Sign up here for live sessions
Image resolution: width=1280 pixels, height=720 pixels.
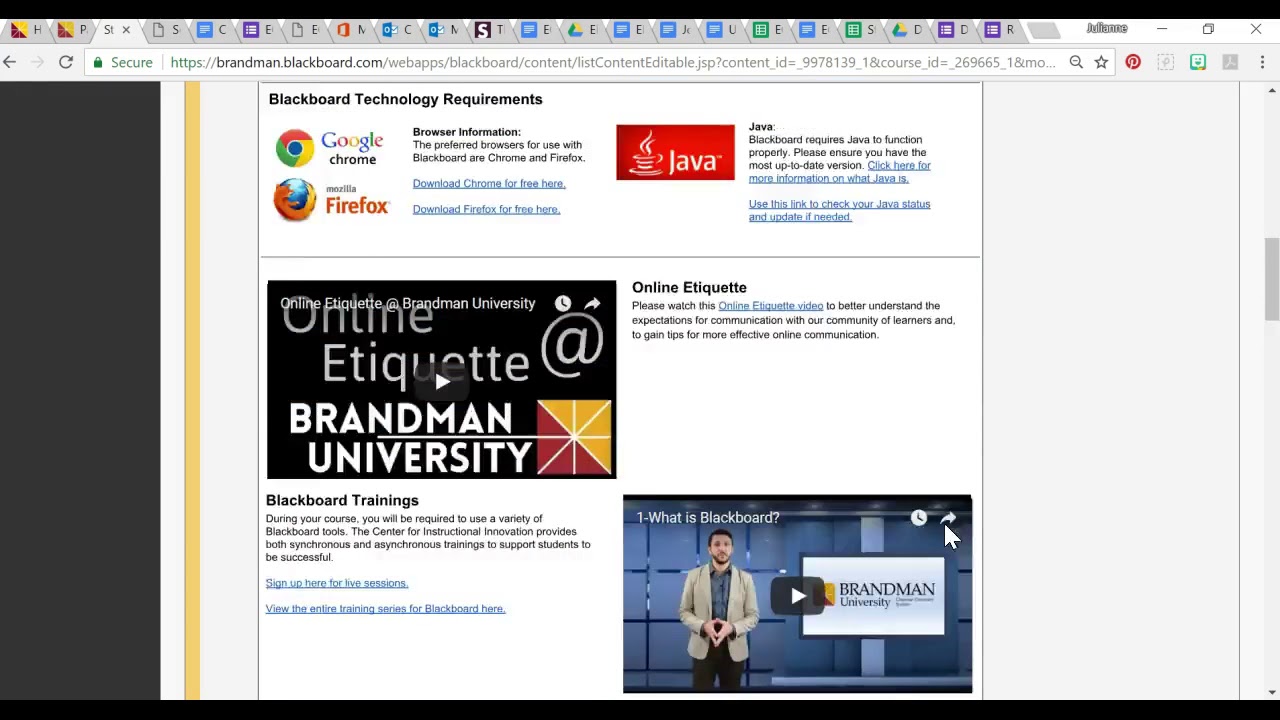coord(337,583)
